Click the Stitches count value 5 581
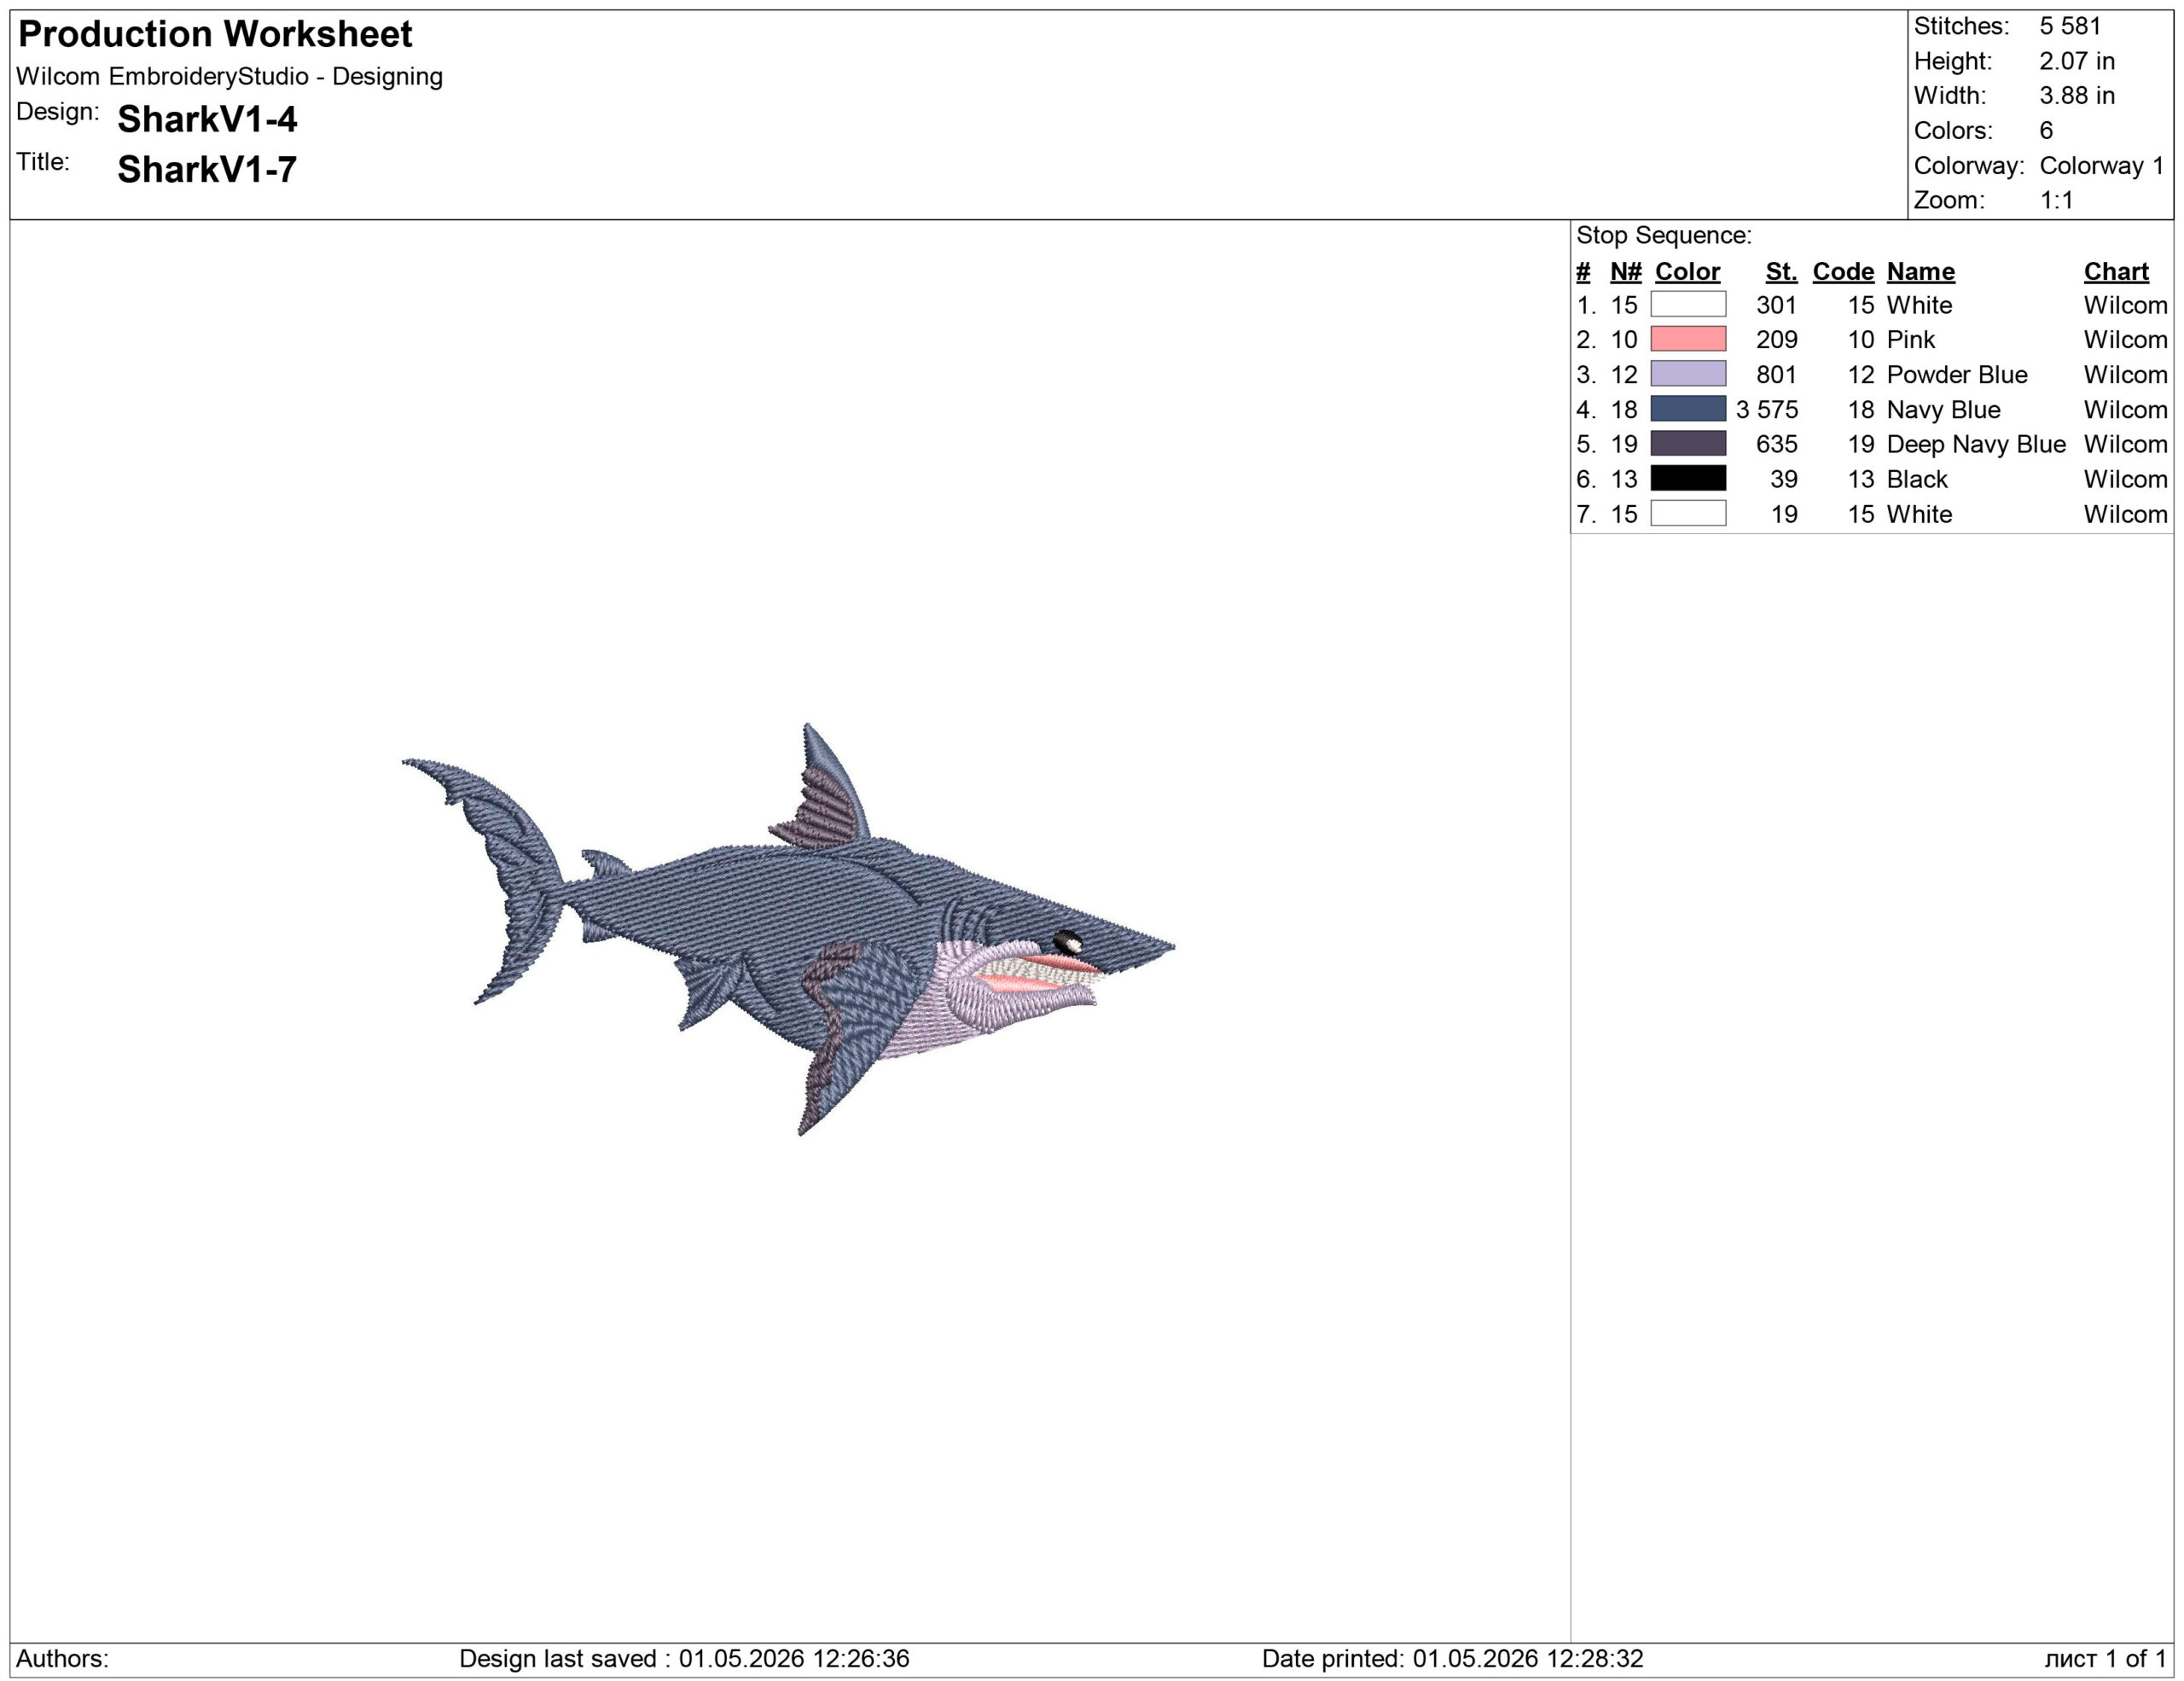Image resolution: width=2184 pixels, height=1681 pixels. click(x=2070, y=26)
